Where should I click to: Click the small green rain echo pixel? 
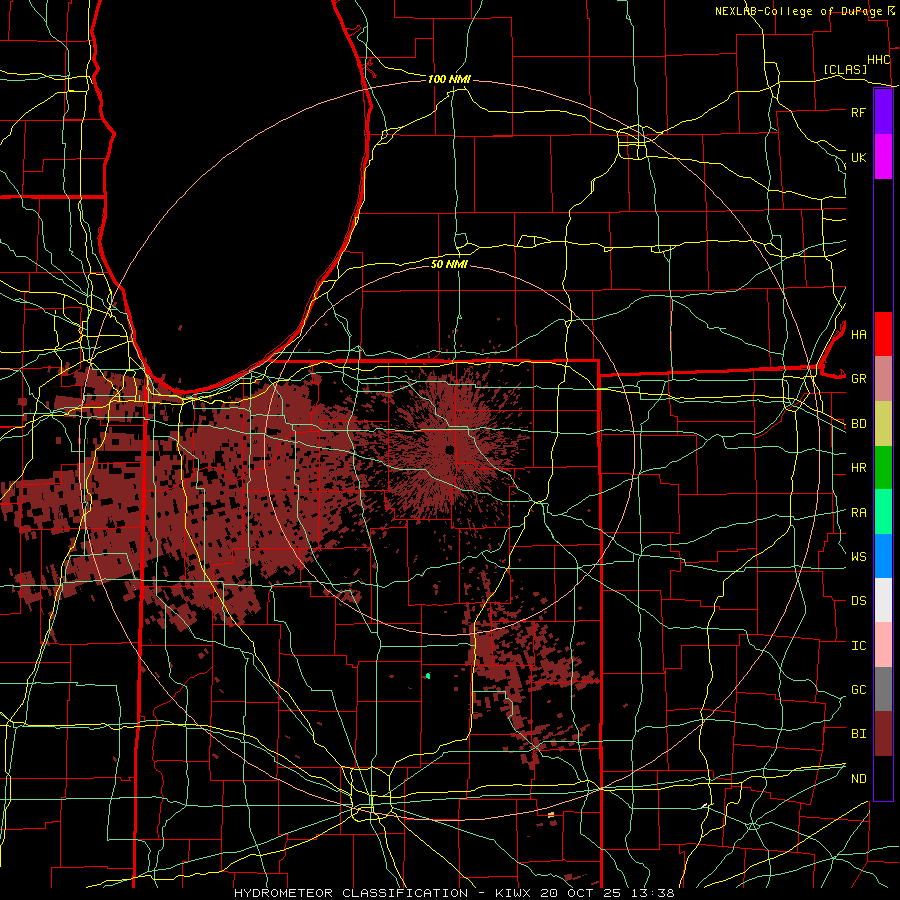[x=428, y=676]
